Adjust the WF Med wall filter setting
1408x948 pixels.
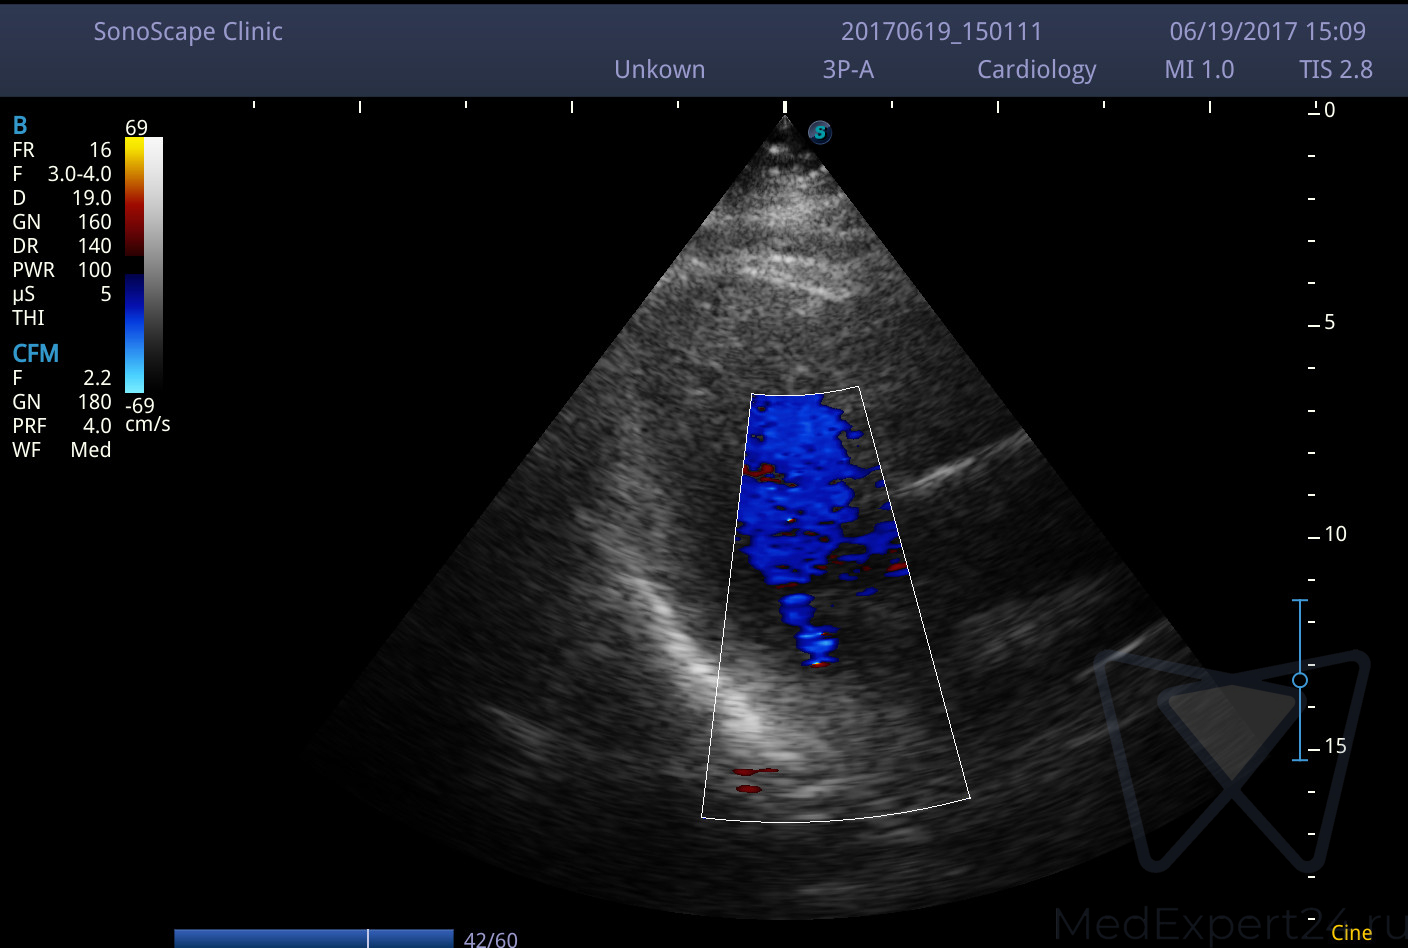point(61,450)
